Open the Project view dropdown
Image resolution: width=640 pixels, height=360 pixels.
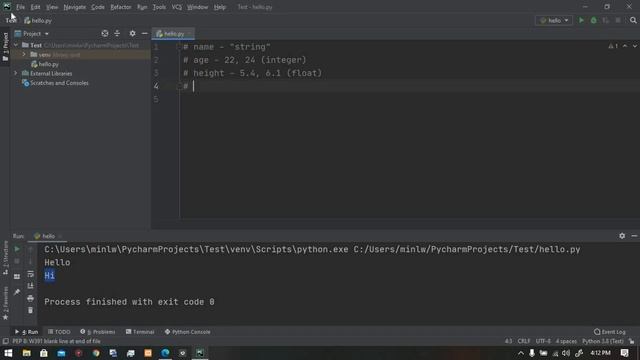point(32,33)
